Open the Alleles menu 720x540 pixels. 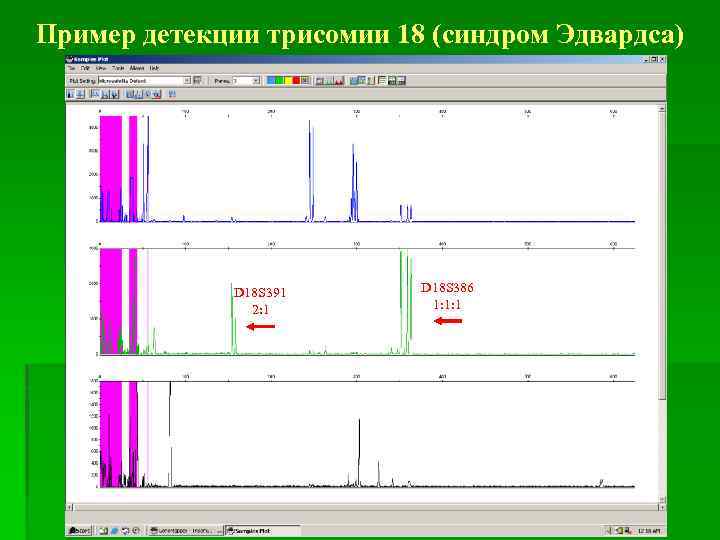click(137, 68)
